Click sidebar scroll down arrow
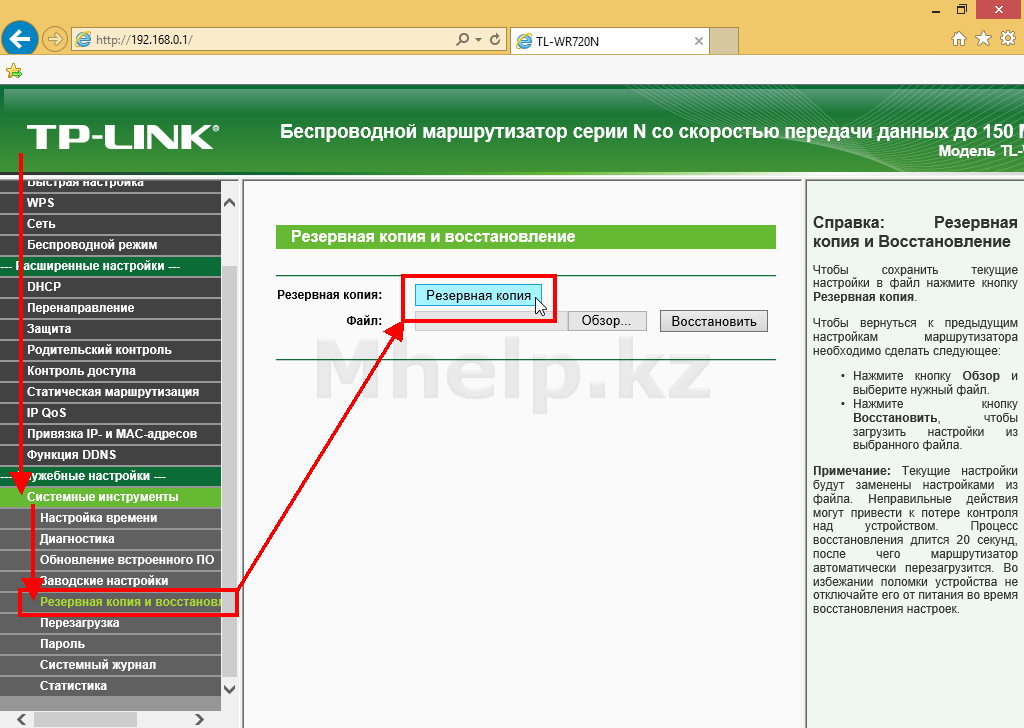Viewport: 1024px width, 728px height. (x=229, y=688)
